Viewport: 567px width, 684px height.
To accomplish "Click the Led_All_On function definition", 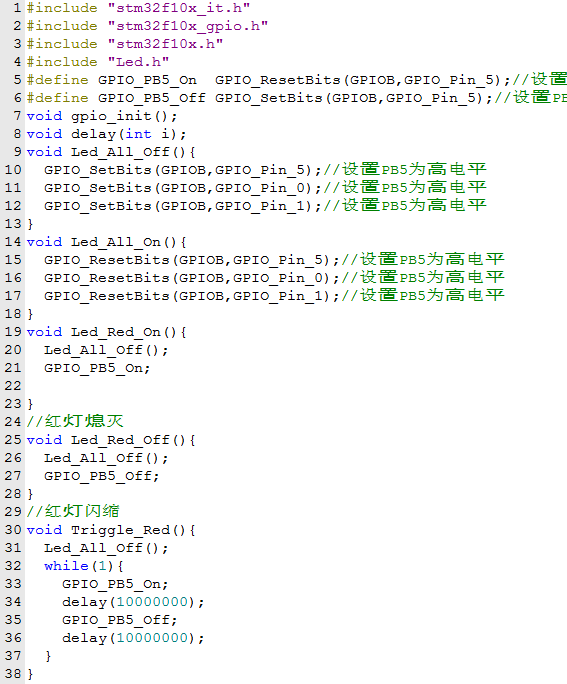I will (106, 242).
